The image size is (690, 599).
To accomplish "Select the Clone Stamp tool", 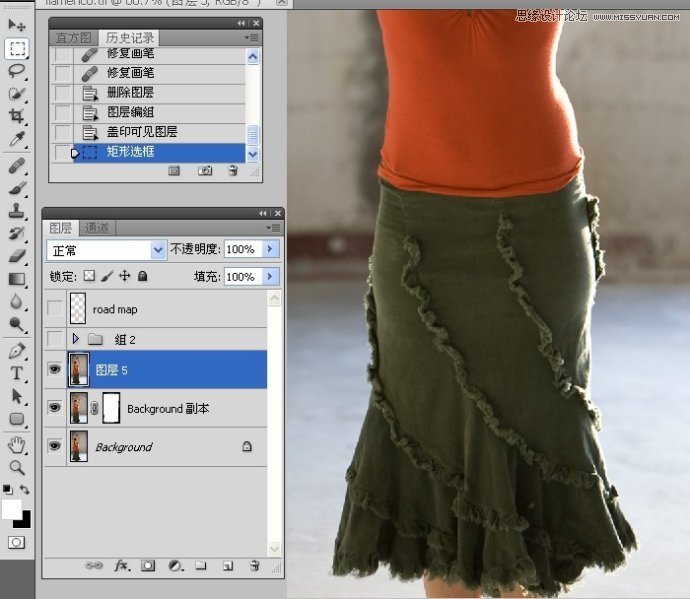I will tap(17, 211).
